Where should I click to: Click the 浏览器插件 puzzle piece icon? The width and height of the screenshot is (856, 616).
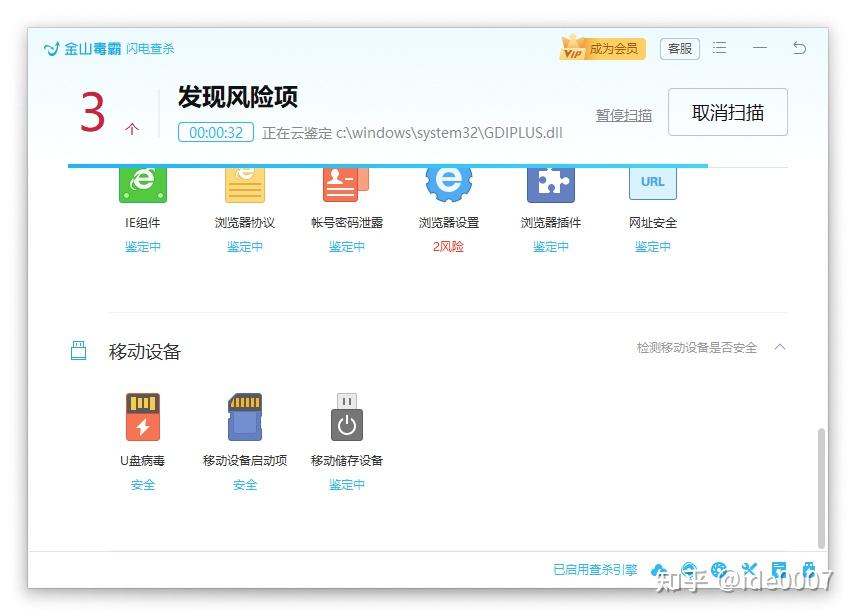pyautogui.click(x=550, y=183)
